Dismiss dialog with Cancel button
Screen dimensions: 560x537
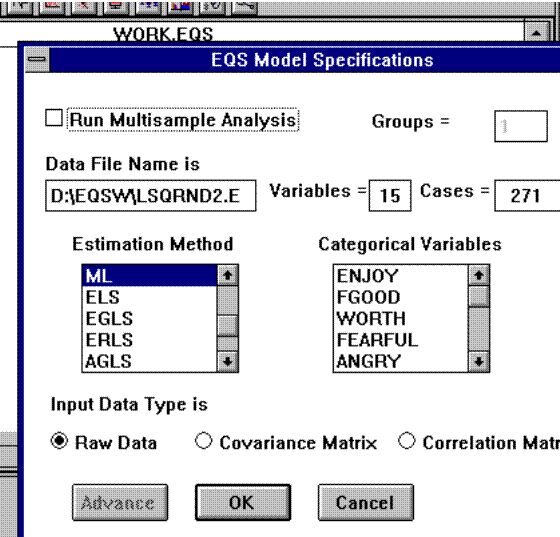[366, 502]
